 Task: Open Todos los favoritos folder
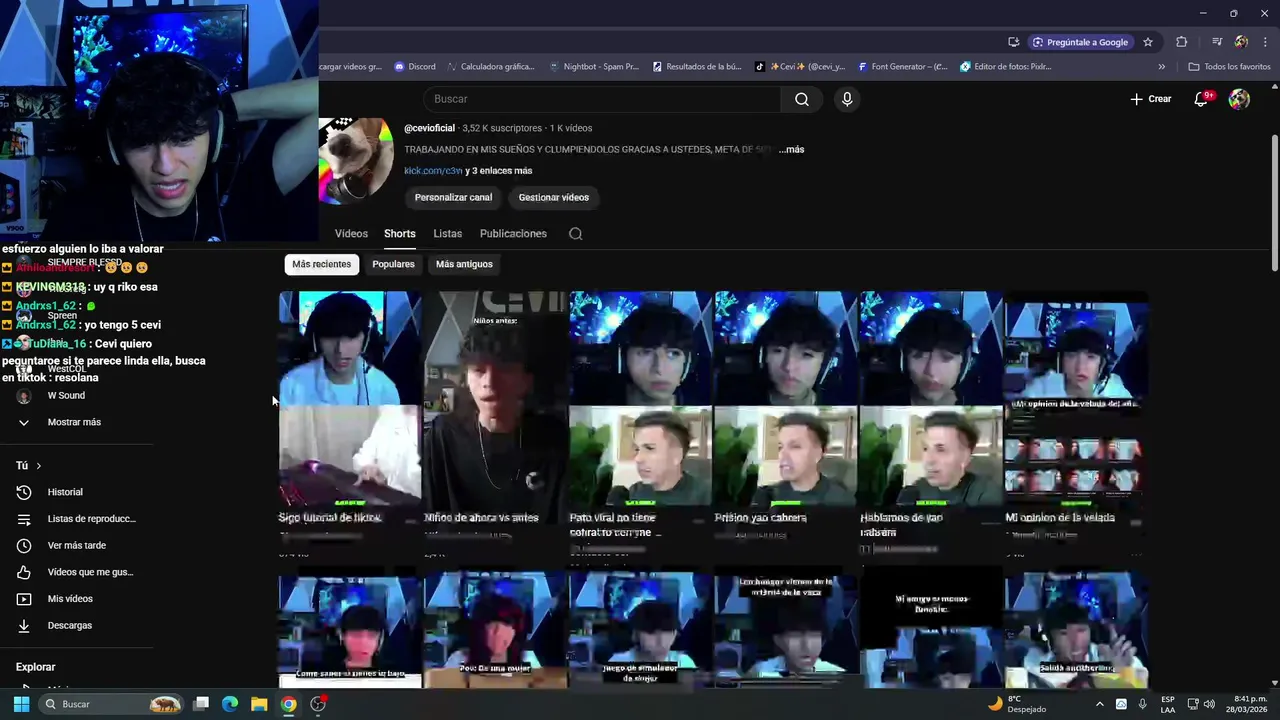tap(1229, 67)
